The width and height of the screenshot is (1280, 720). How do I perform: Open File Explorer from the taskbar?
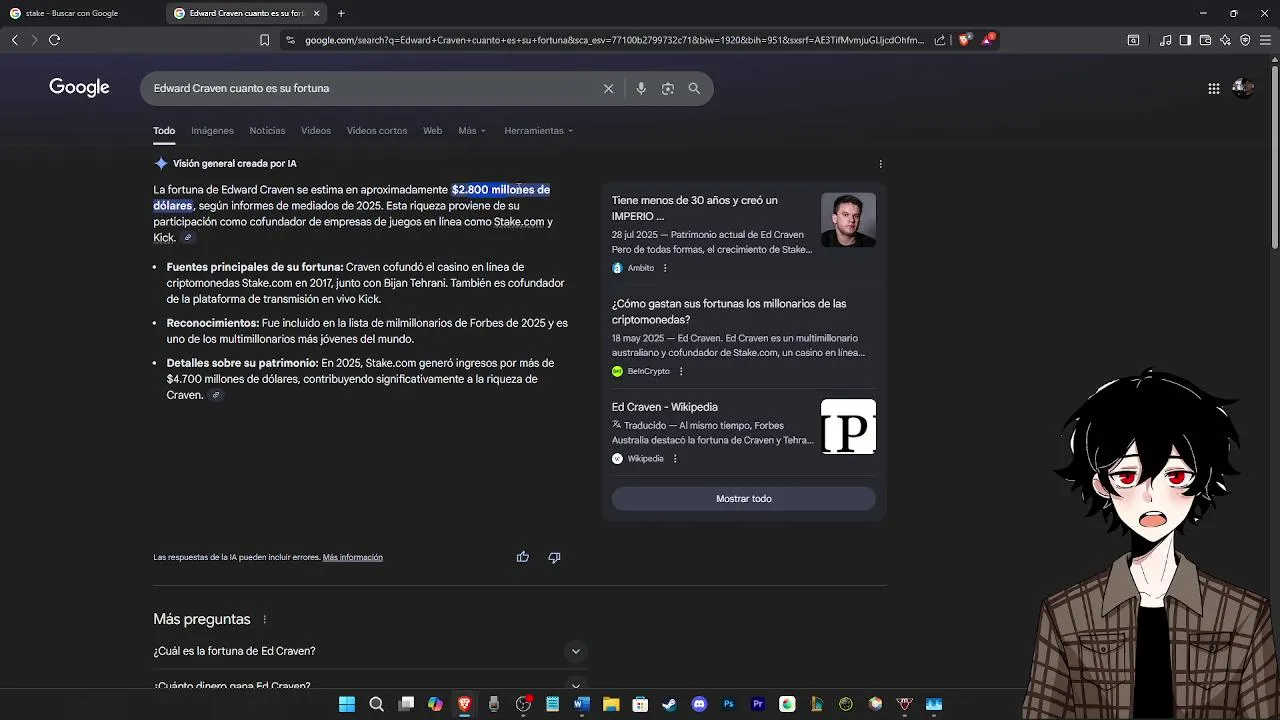(611, 704)
